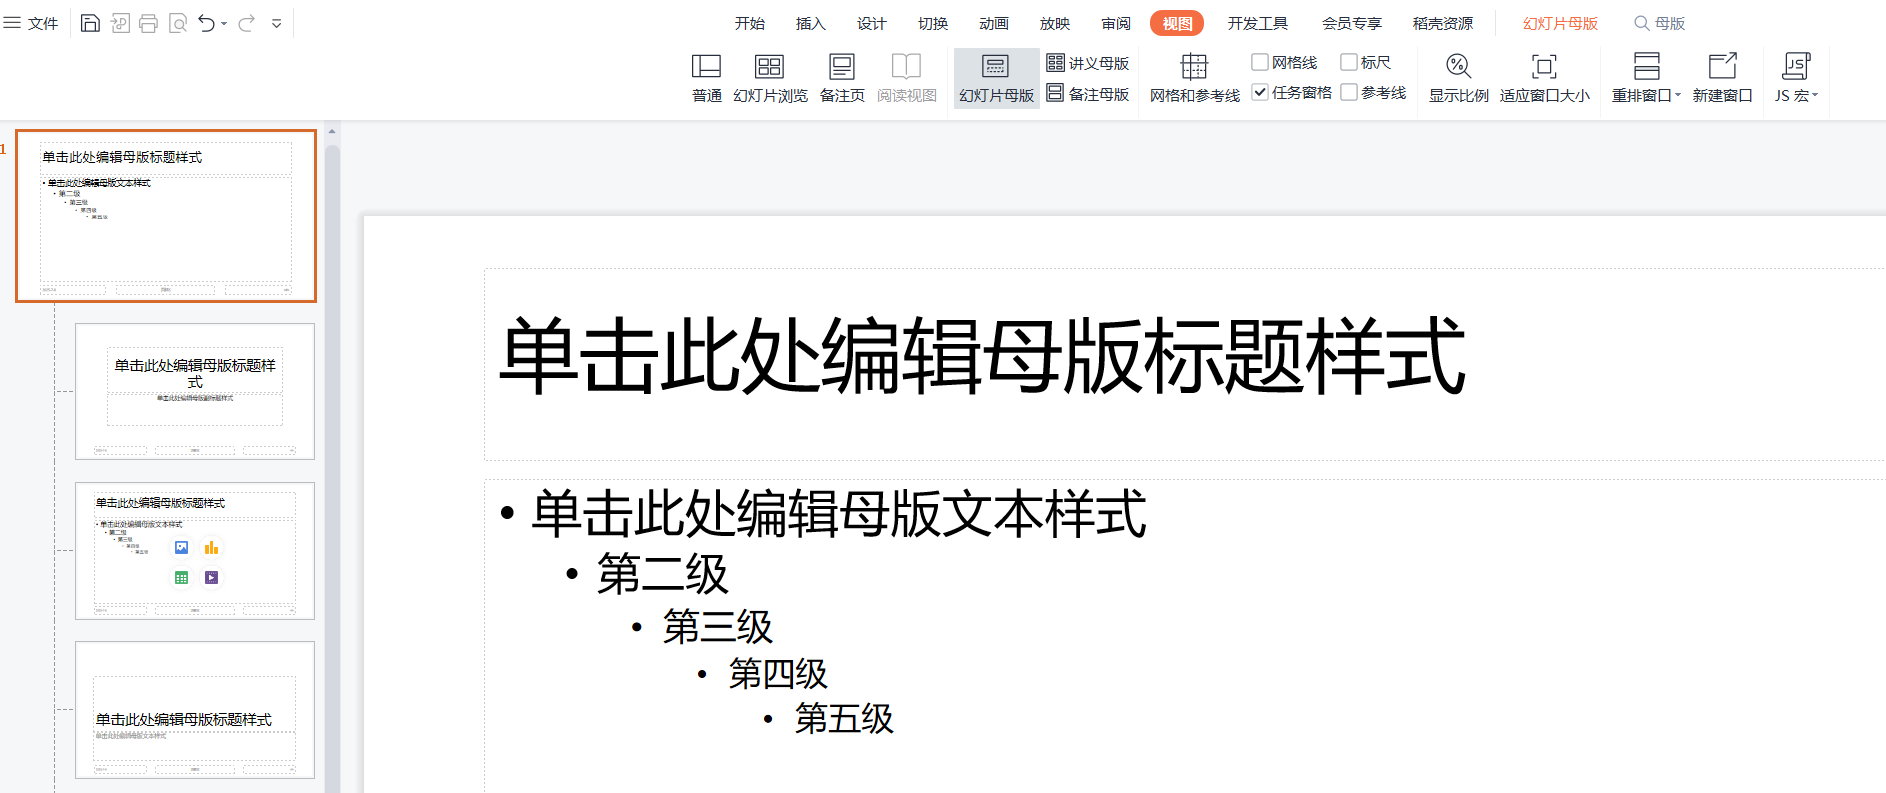The height and width of the screenshot is (793, 1886).
Task: Click the 第三级 text line
Action: pos(718,627)
